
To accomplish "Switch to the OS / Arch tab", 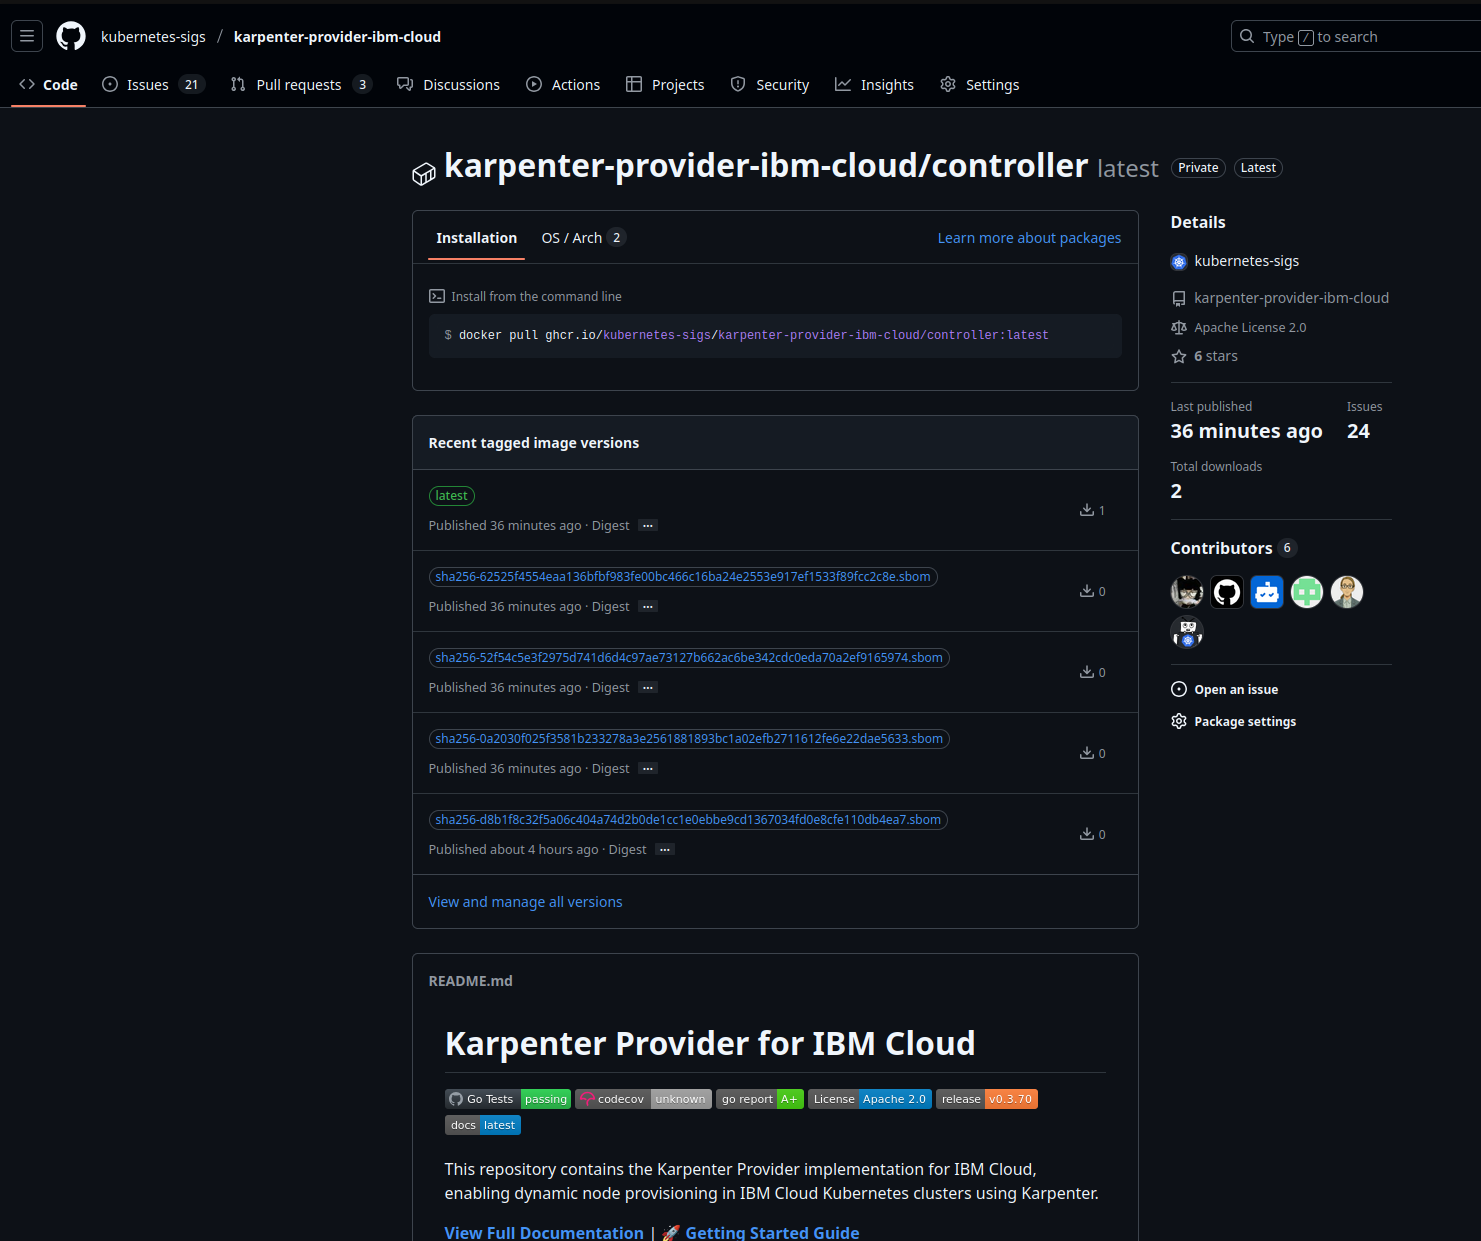I will (x=583, y=238).
